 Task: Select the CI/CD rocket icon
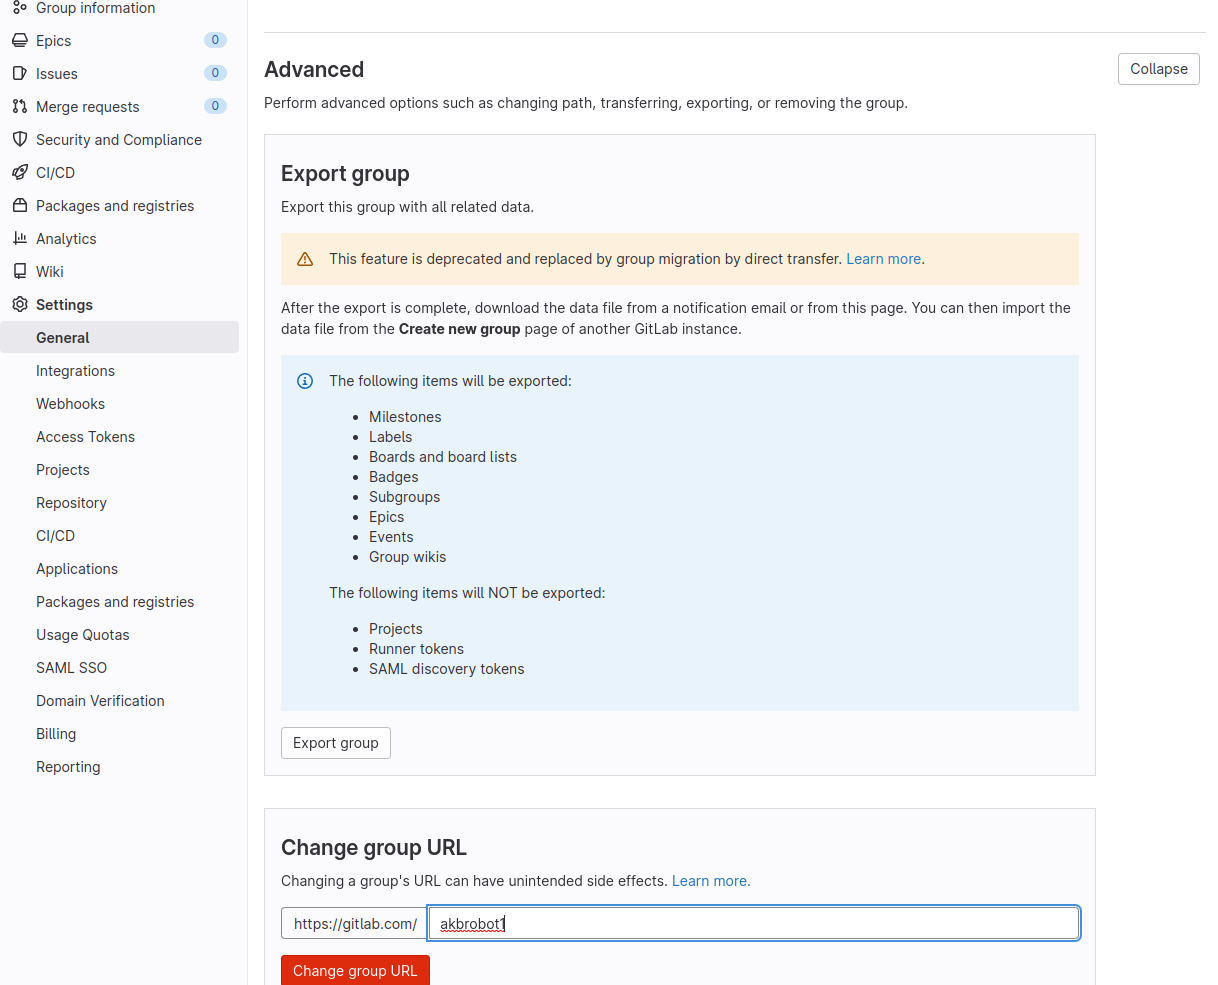(20, 172)
